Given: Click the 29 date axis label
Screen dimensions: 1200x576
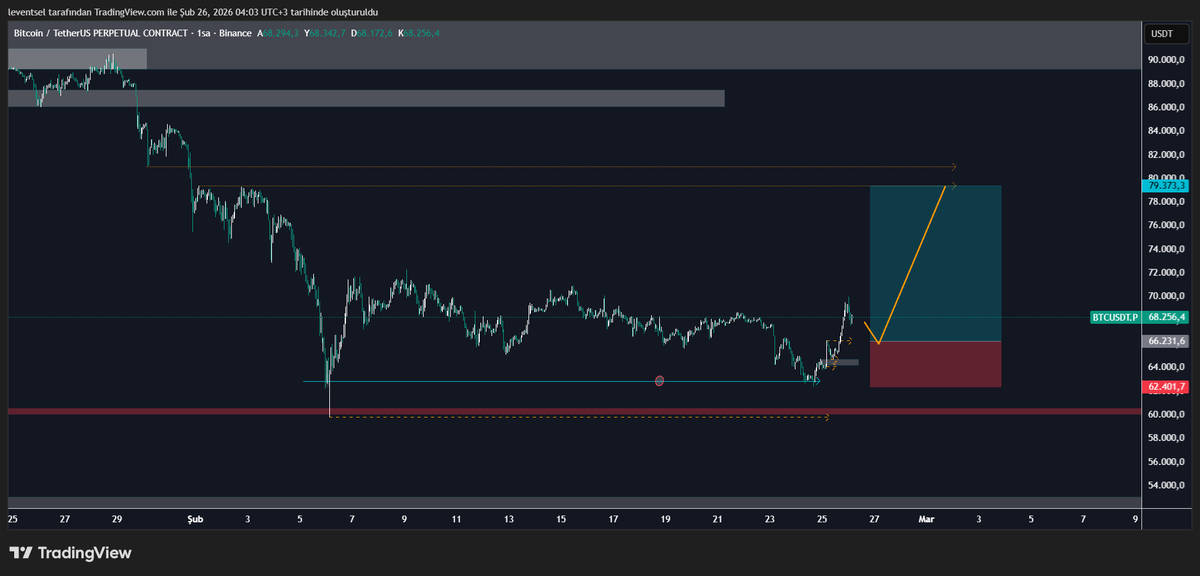Looking at the screenshot, I should pos(117,520).
